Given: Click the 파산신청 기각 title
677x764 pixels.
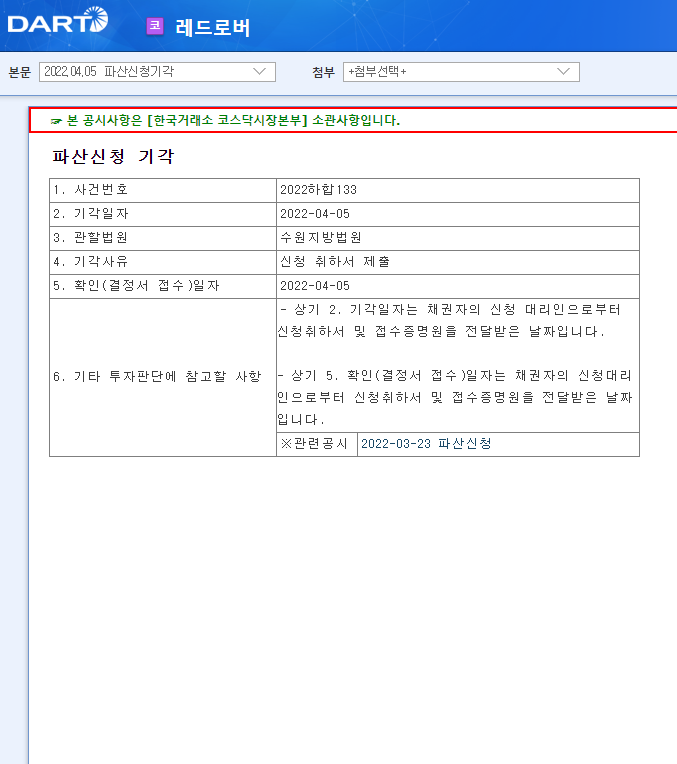Looking at the screenshot, I should click(113, 156).
